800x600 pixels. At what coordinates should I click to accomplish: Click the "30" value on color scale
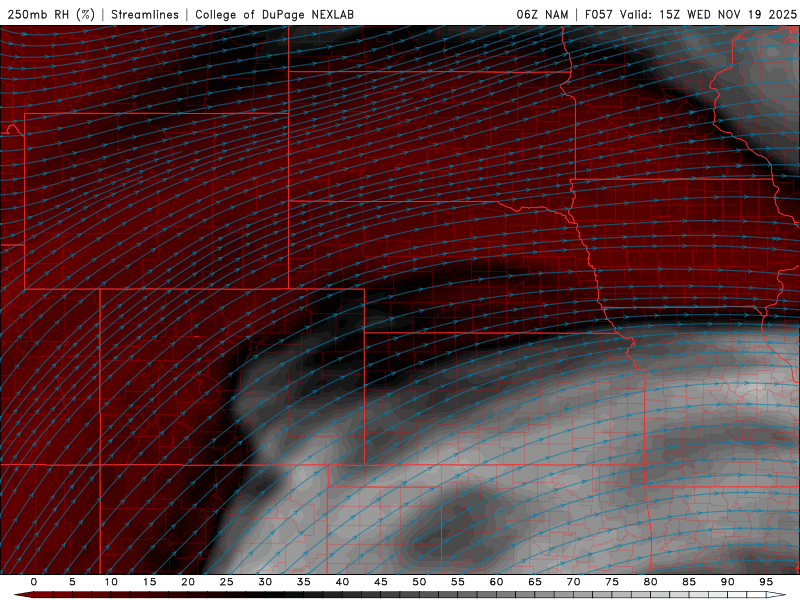pos(265,582)
